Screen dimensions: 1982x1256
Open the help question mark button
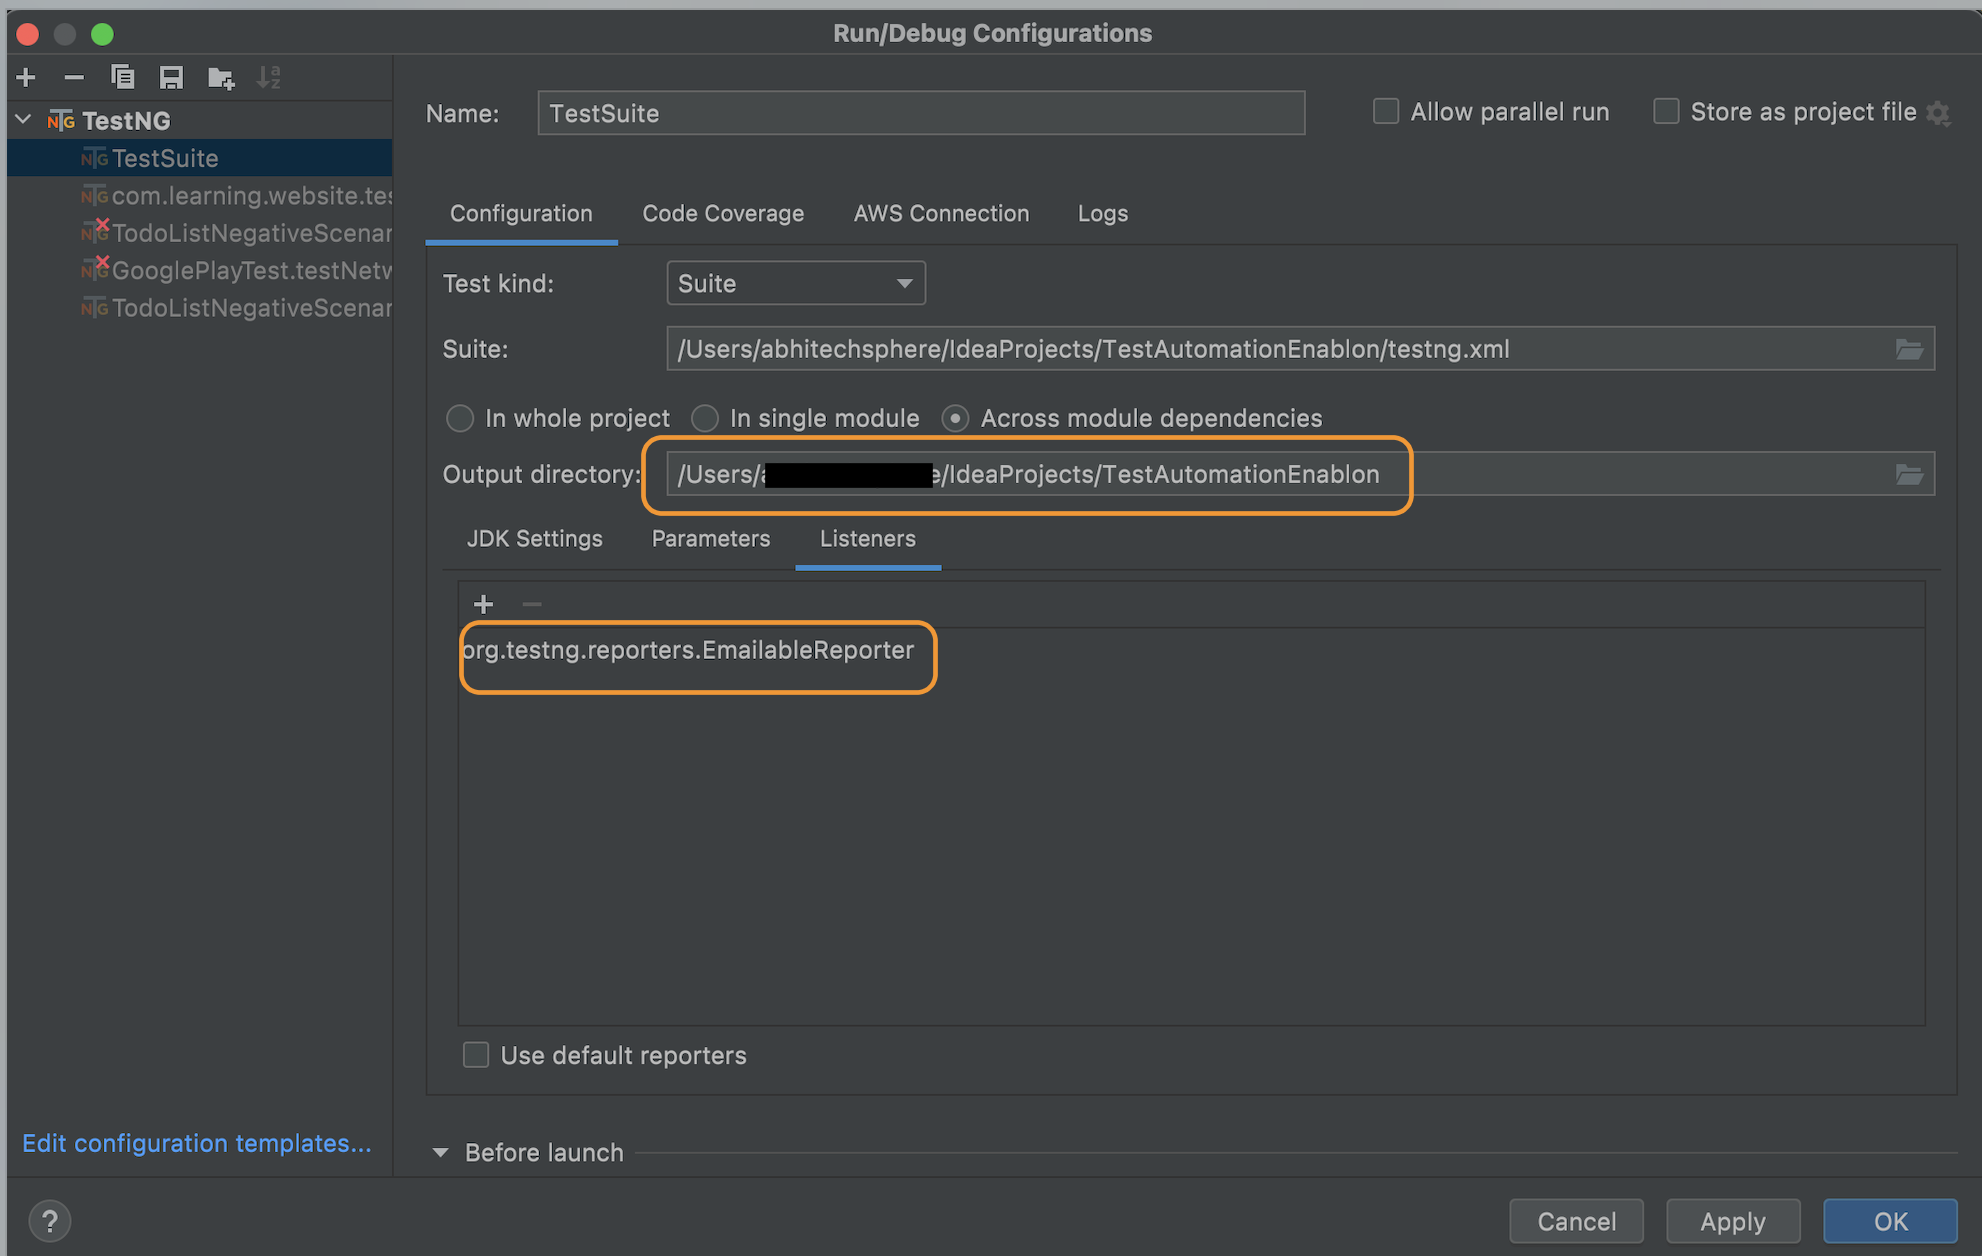(49, 1221)
